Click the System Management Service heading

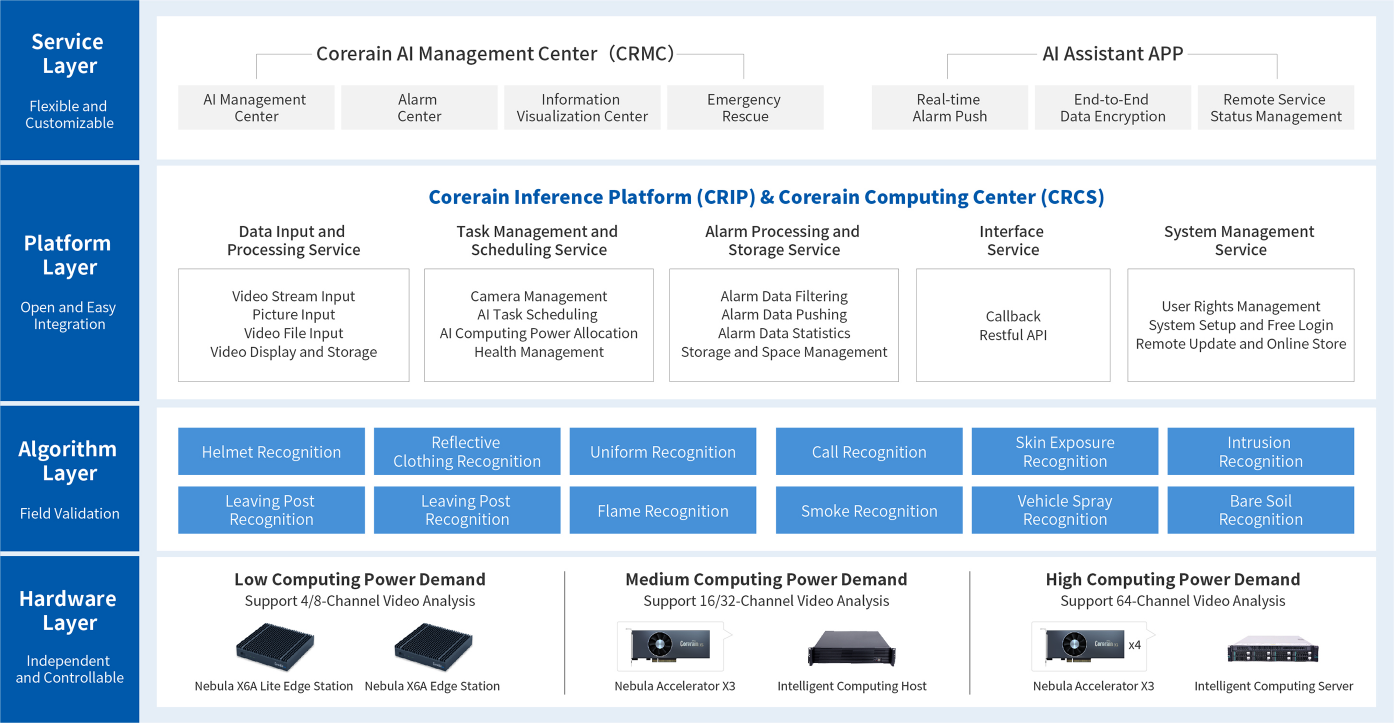[1240, 241]
